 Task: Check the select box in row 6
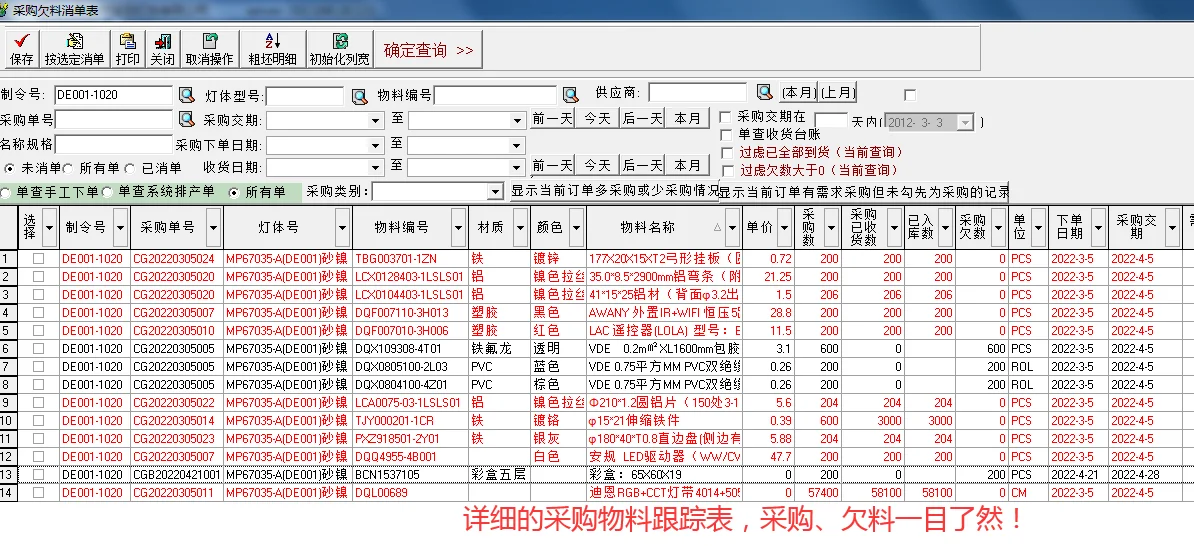[38, 349]
